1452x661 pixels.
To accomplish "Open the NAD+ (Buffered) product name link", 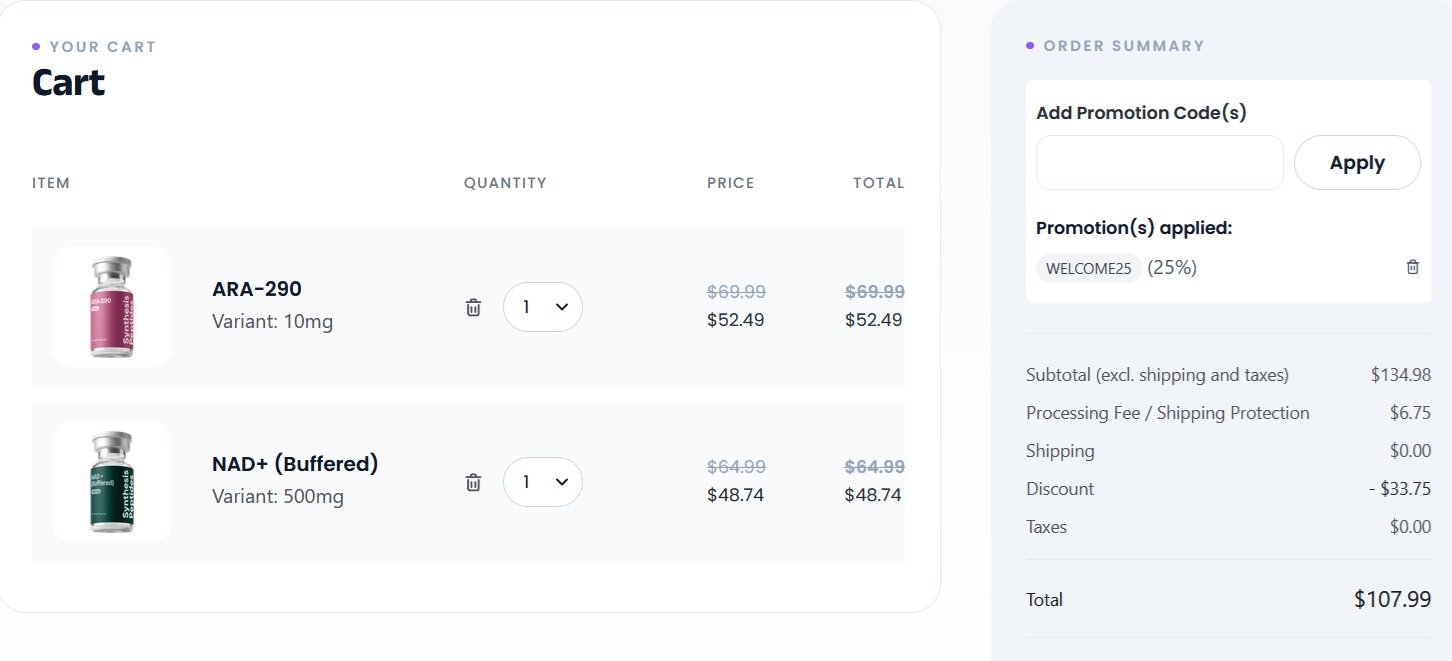I will pyautogui.click(x=295, y=464).
